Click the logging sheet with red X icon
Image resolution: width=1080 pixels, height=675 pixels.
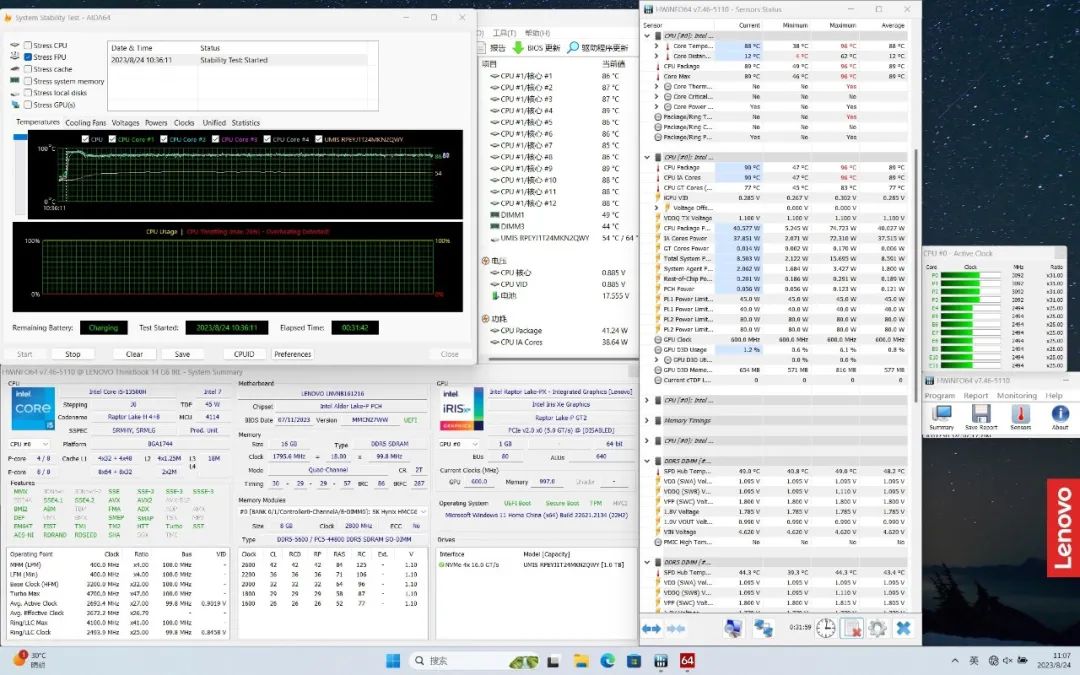[852, 628]
